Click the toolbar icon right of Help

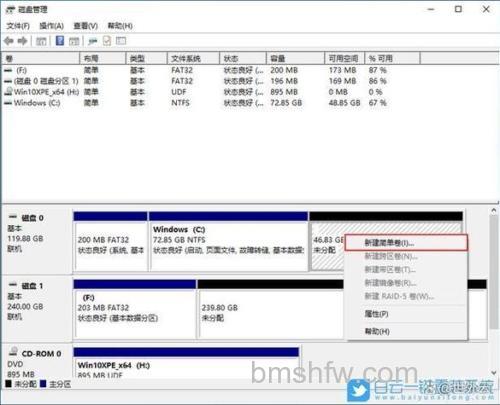click(74, 41)
